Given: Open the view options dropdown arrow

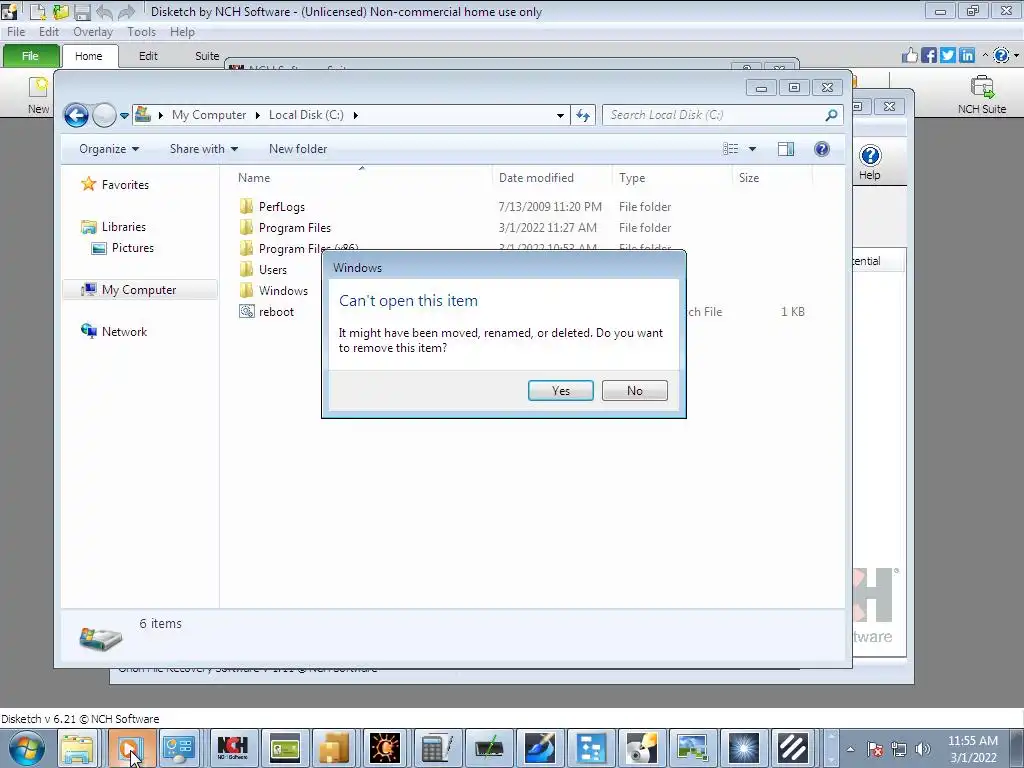Looking at the screenshot, I should point(752,149).
